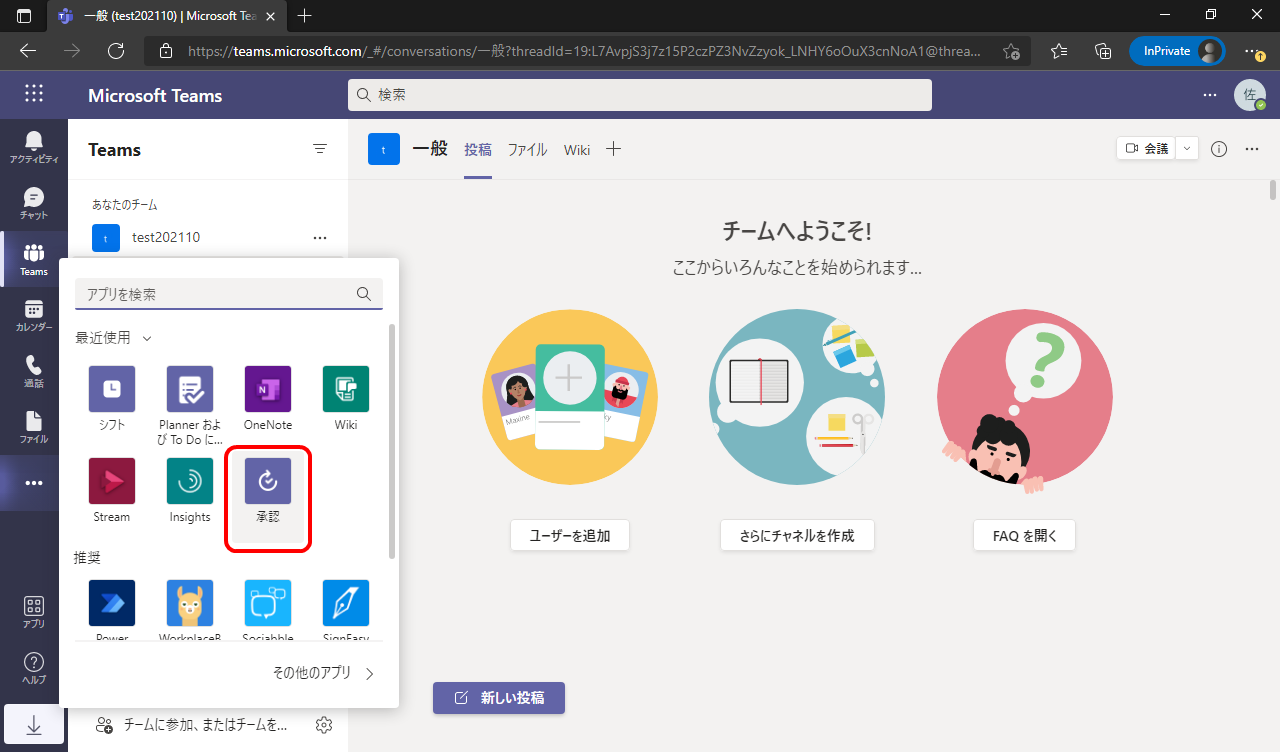
Task: Select the SignEasy app
Action: coord(346,610)
